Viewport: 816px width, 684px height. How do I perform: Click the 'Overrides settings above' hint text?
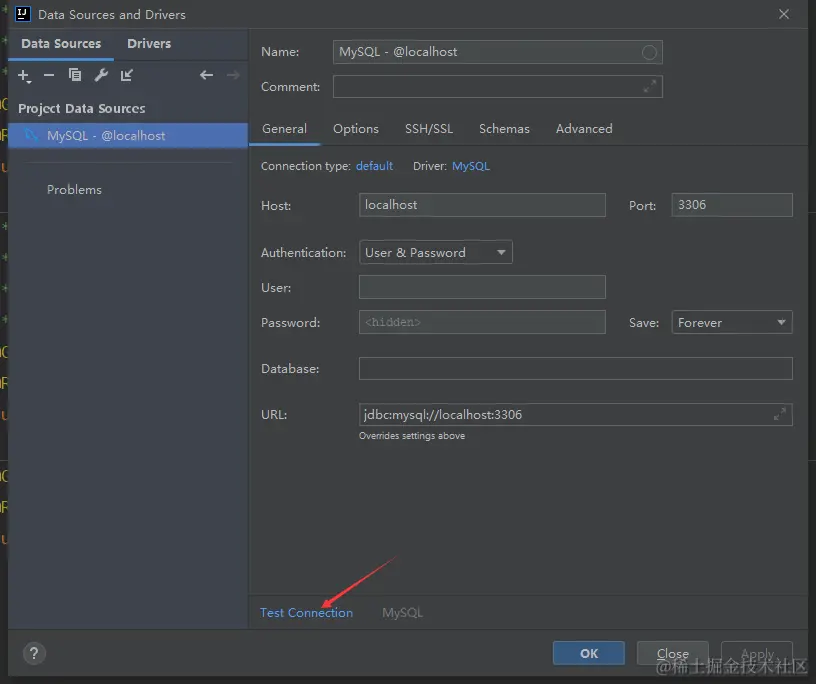[x=412, y=436]
